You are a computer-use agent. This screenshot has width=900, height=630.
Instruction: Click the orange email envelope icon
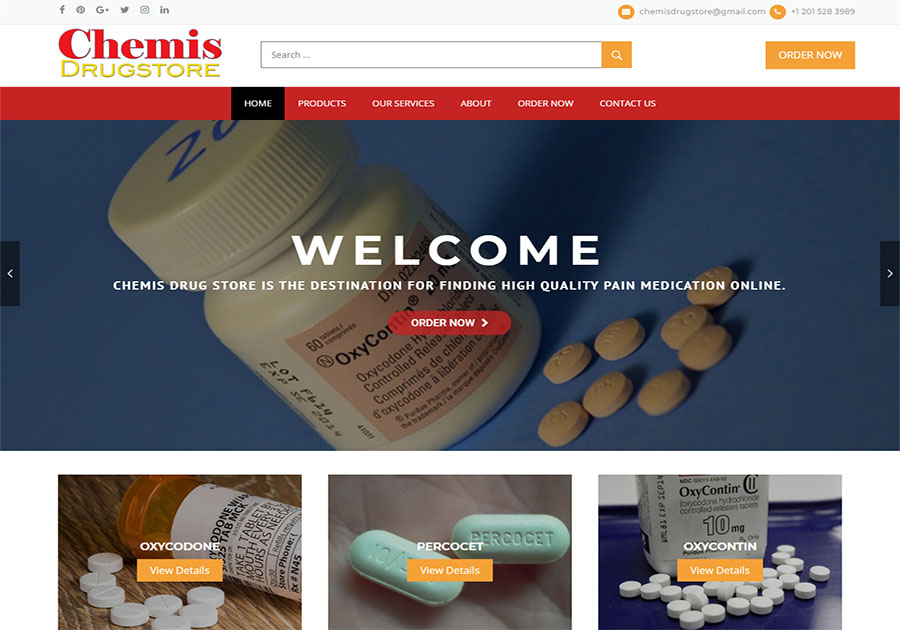click(626, 11)
